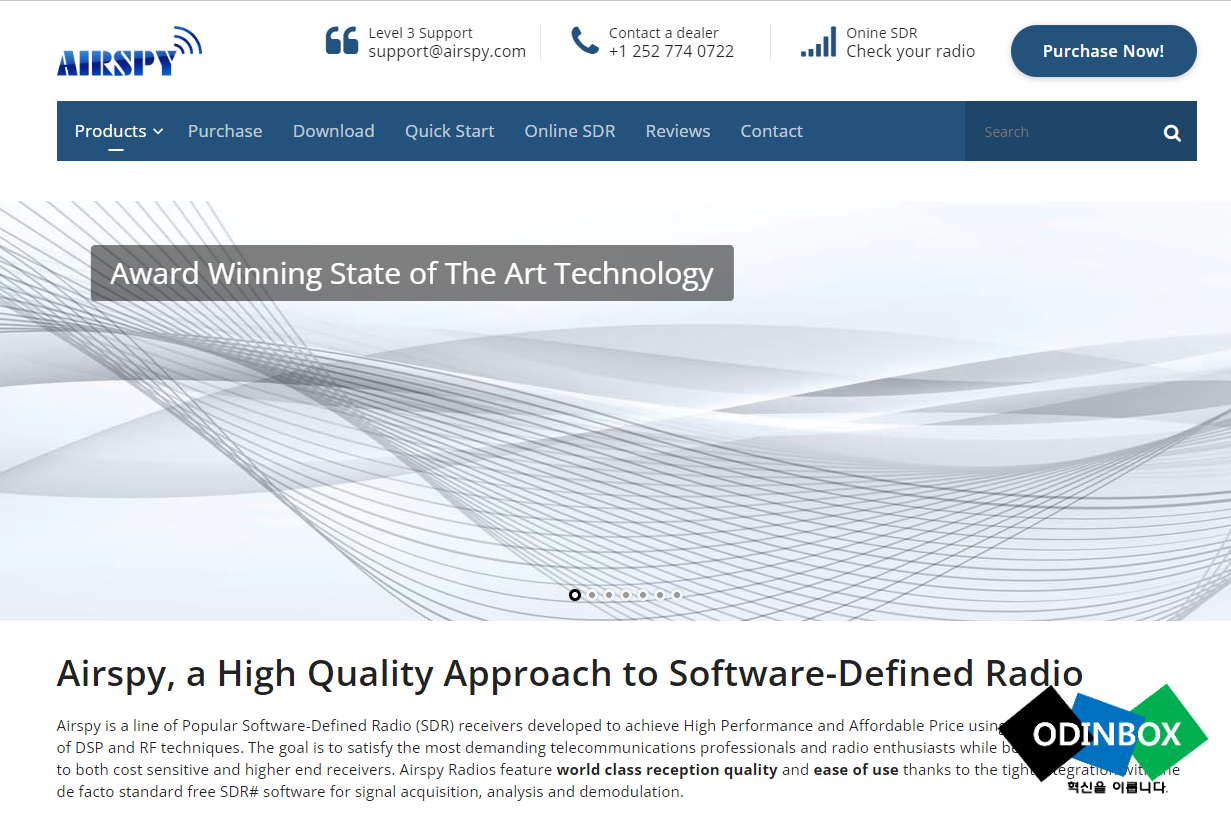Go to Online SDR in navigation bar
The image size is (1231, 819).
(570, 131)
